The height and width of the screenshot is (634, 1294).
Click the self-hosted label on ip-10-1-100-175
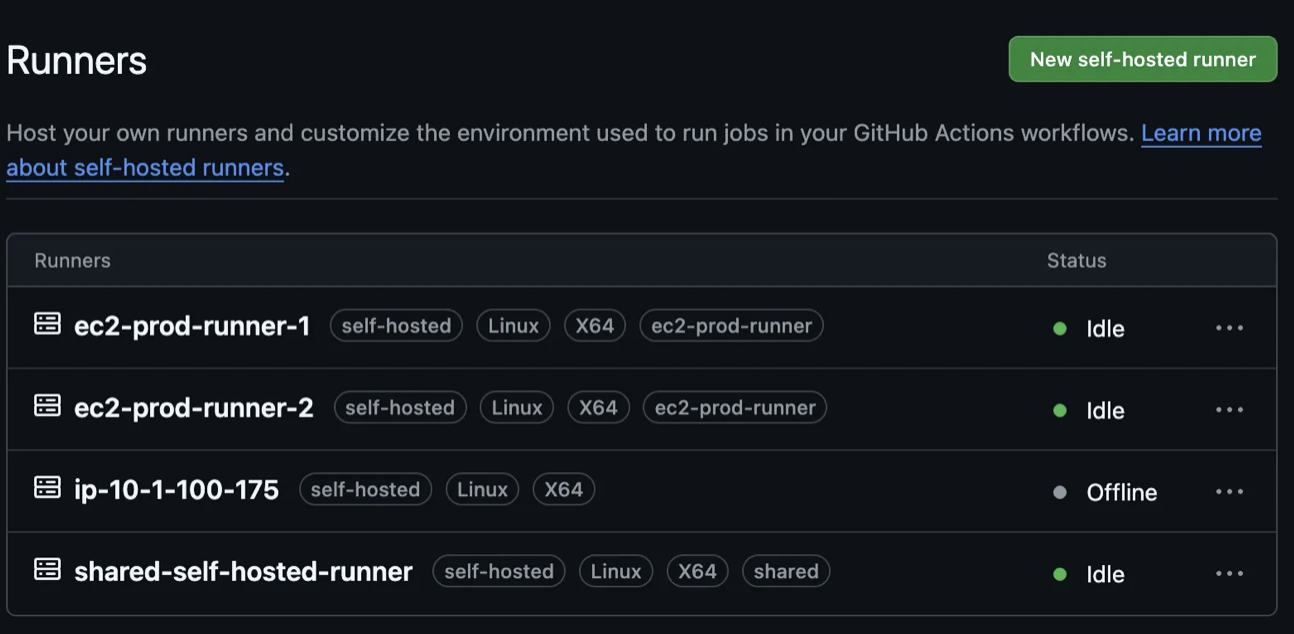click(365, 489)
